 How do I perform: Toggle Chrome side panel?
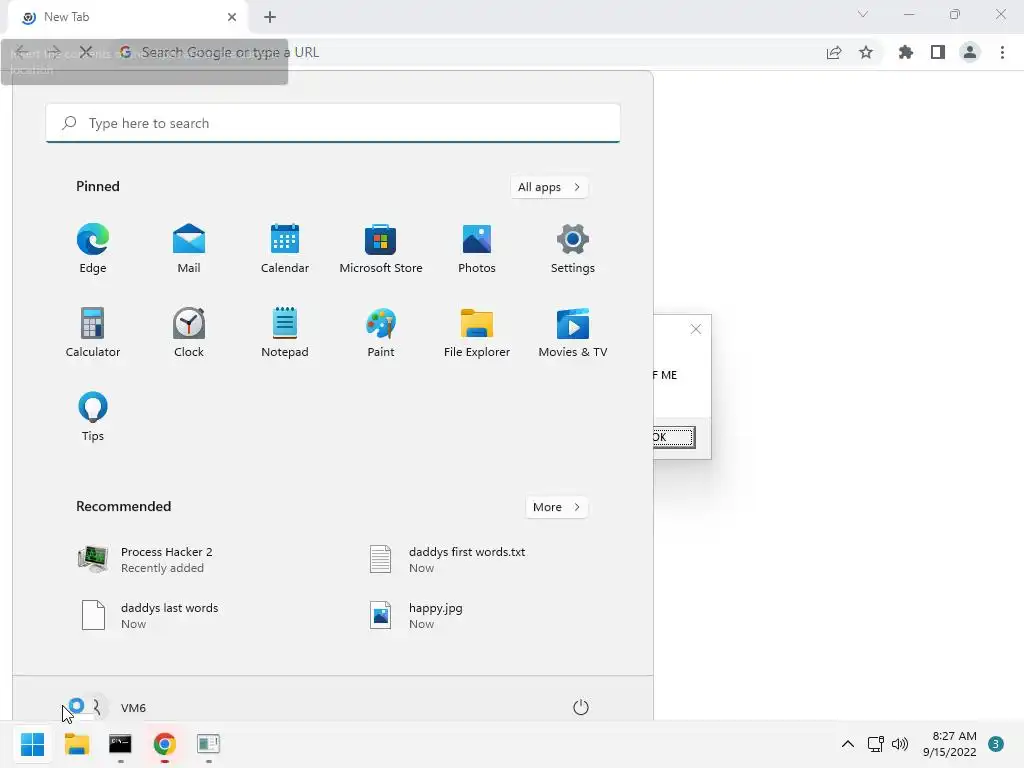point(938,52)
